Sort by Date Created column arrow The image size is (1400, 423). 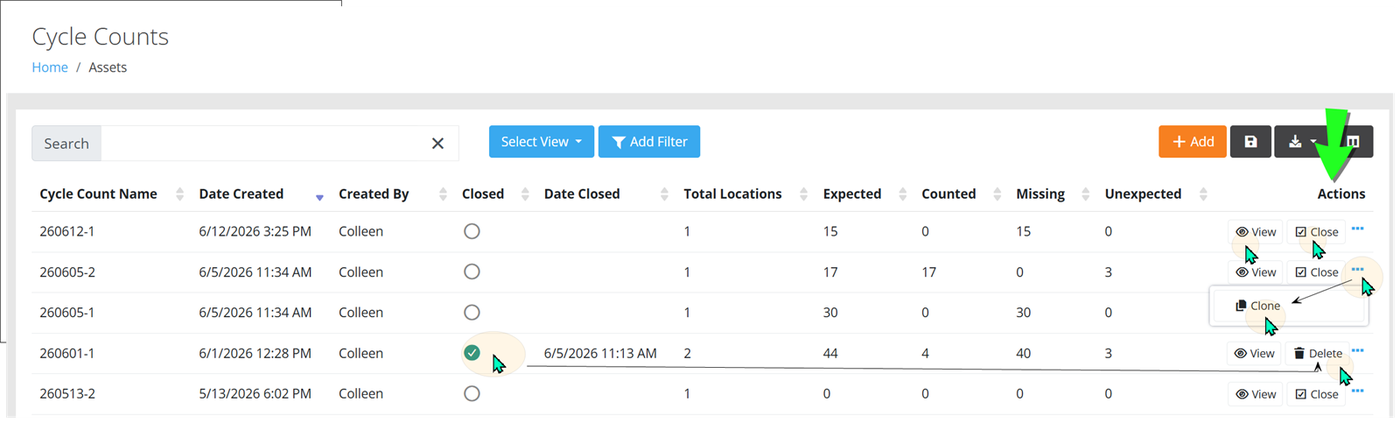(x=319, y=197)
